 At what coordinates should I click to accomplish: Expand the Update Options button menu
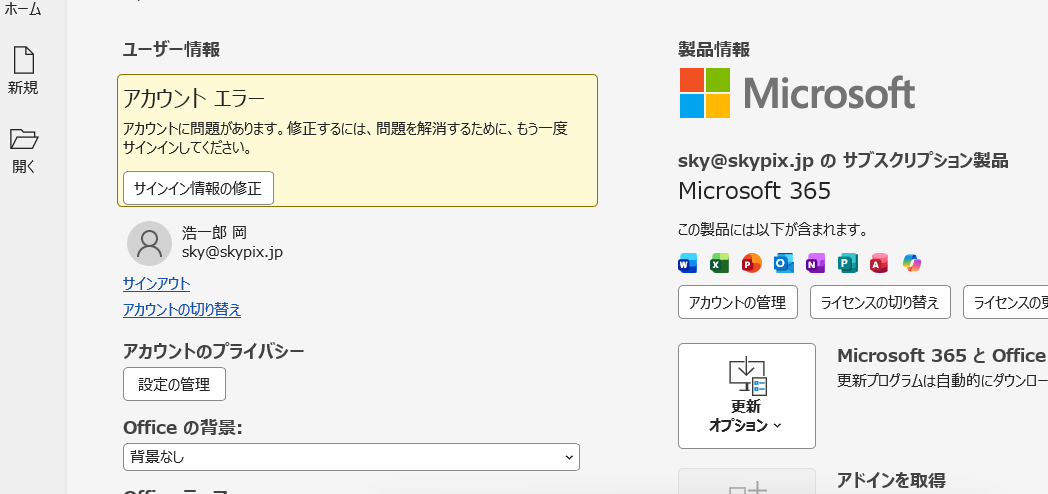coord(747,396)
